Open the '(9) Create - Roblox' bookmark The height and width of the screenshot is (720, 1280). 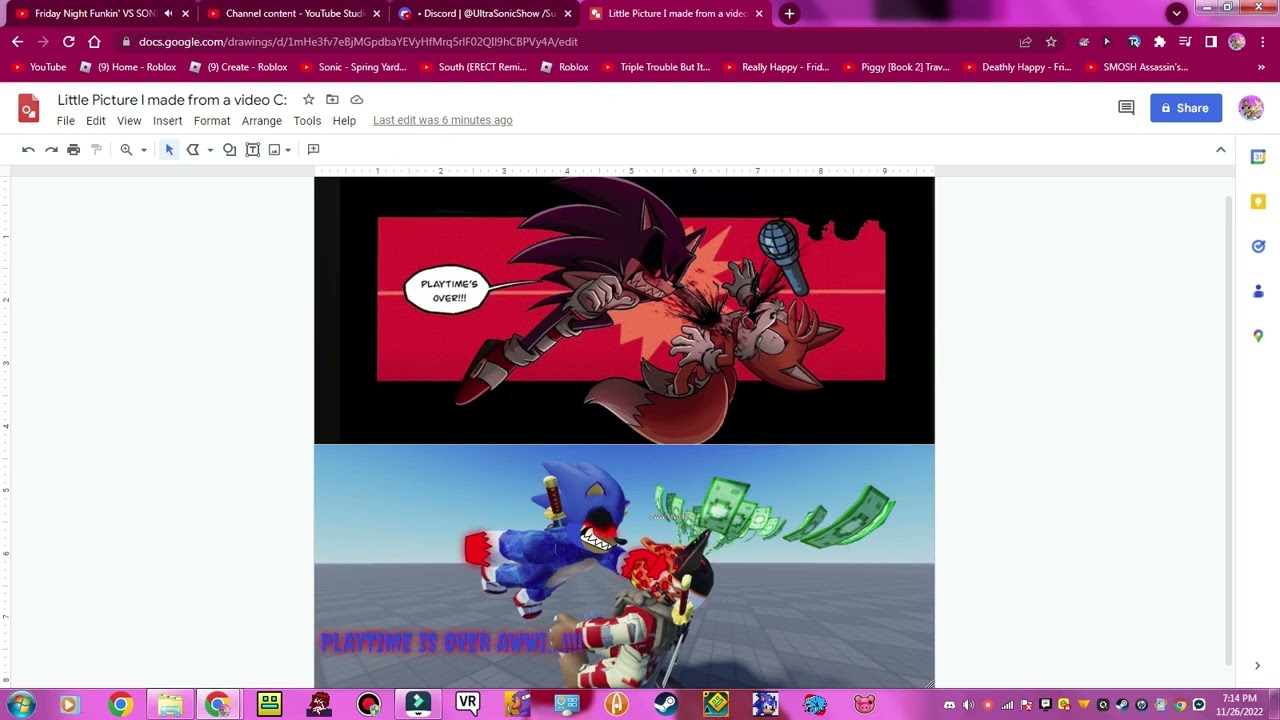point(238,67)
